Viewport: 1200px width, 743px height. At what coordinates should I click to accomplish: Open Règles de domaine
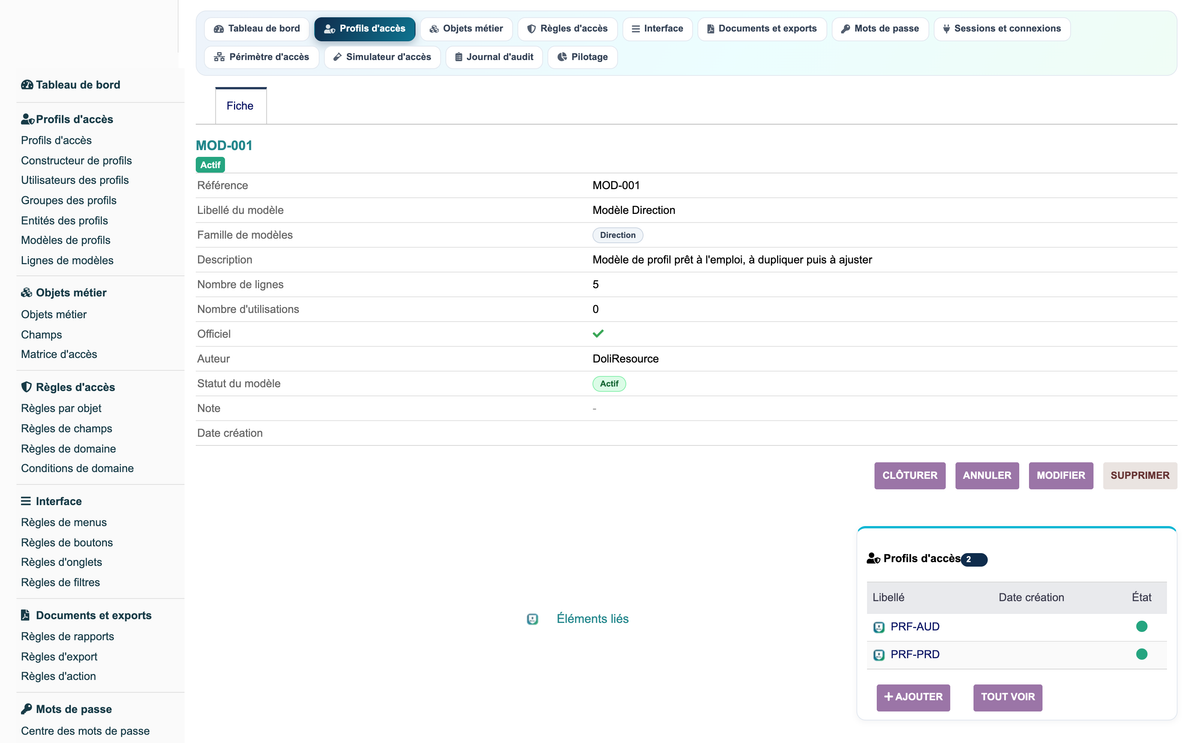[68, 449]
